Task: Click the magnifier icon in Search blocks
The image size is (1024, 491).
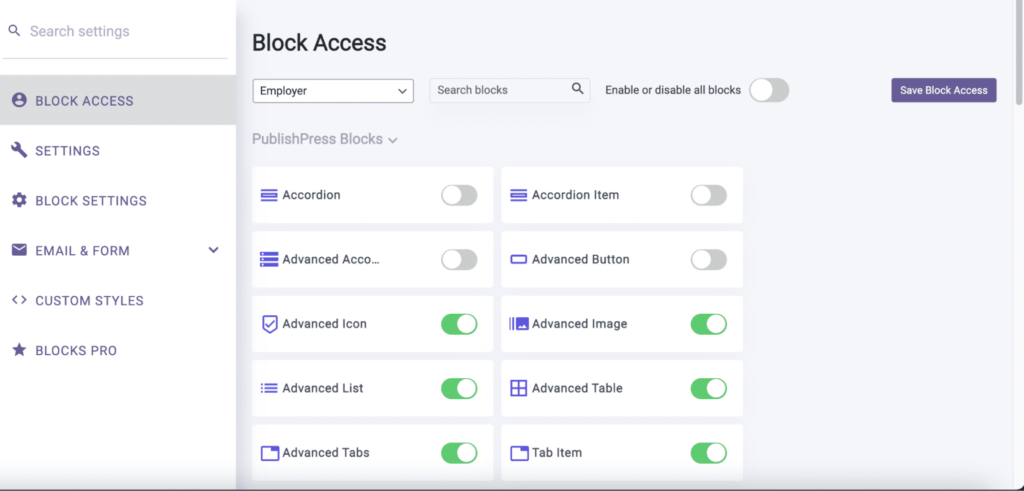Action: (x=577, y=89)
